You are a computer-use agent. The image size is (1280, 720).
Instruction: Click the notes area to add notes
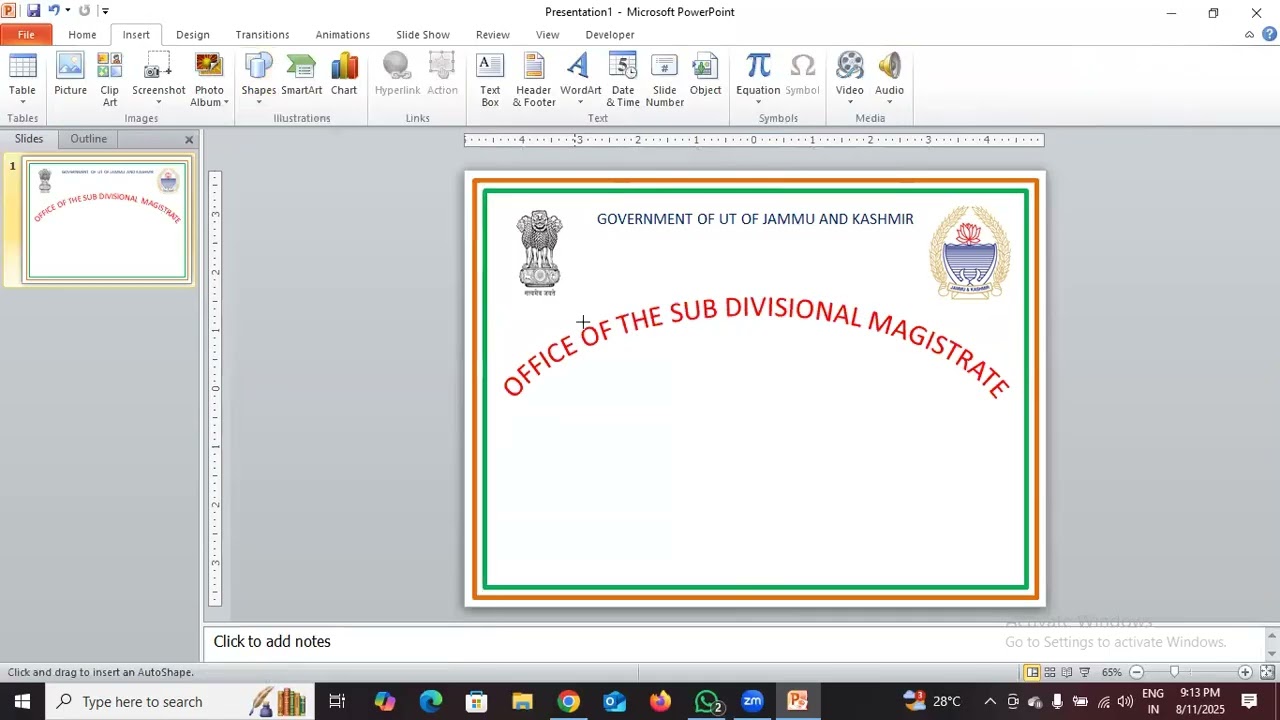(x=735, y=642)
